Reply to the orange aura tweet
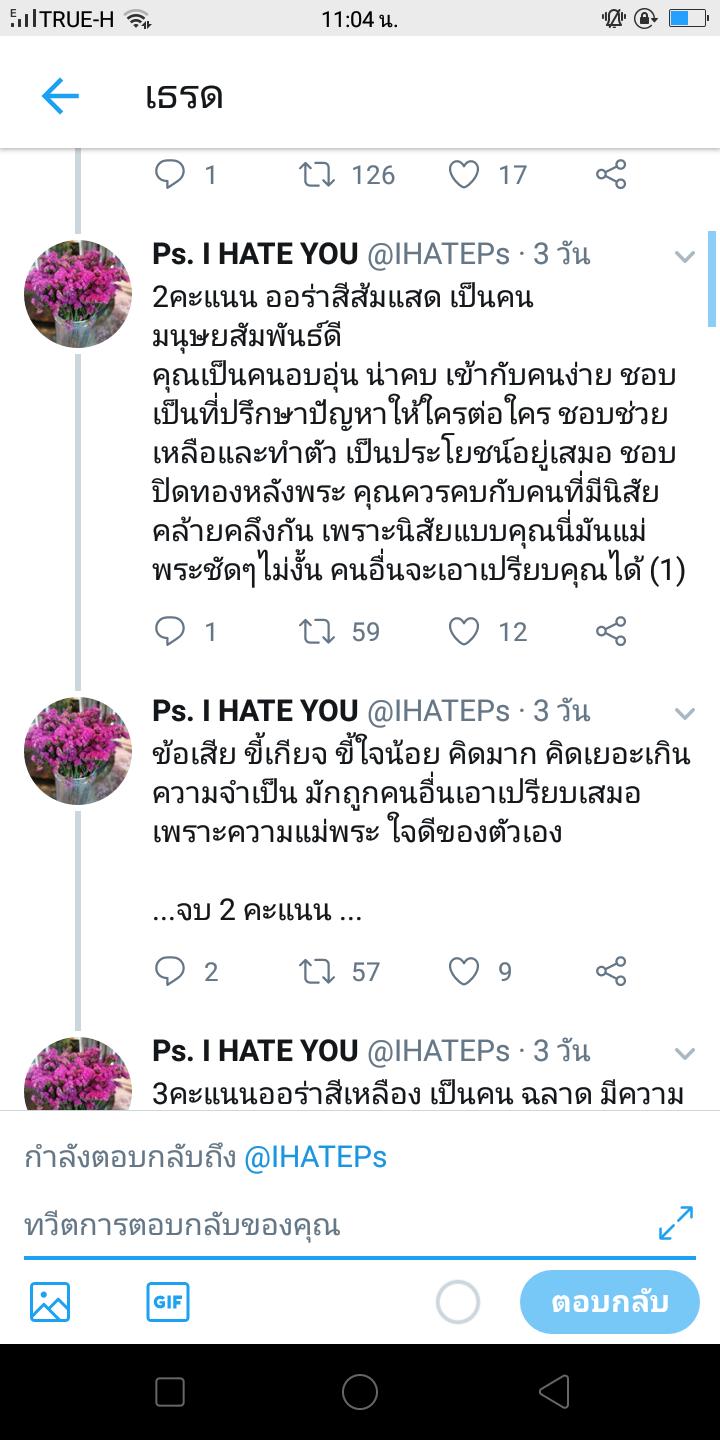Viewport: 720px width, 1440px height. [171, 631]
